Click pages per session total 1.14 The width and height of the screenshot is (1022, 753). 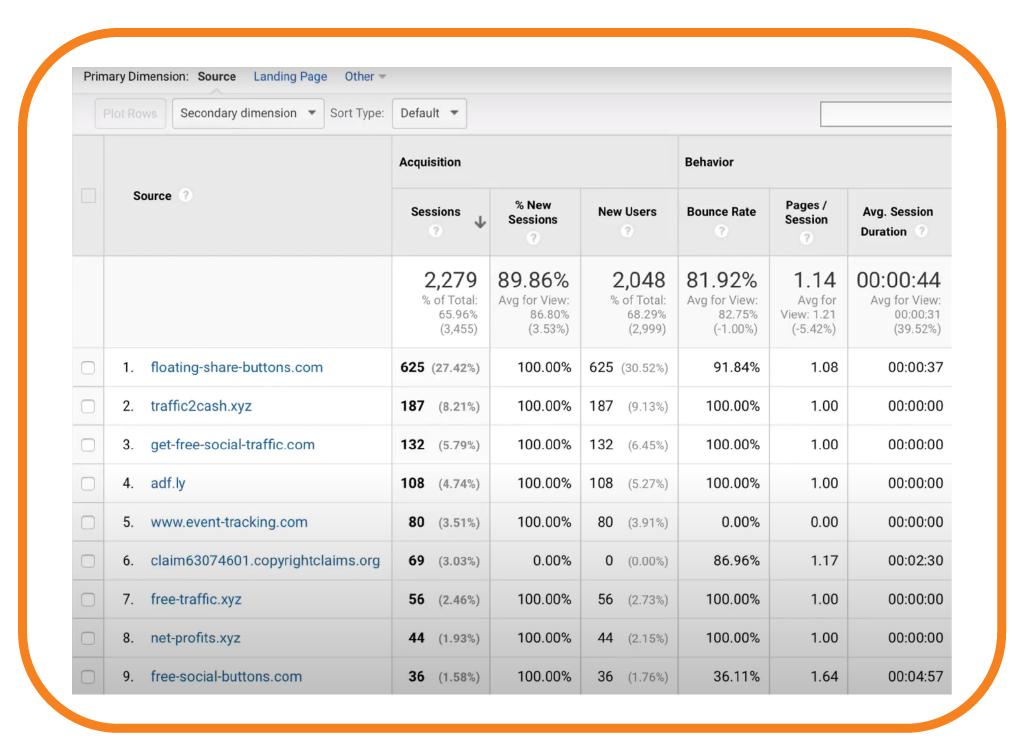tap(815, 280)
